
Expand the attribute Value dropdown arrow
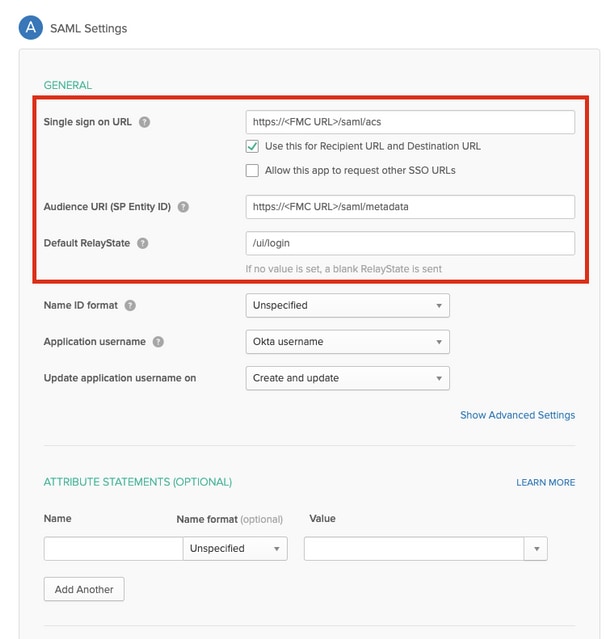(537, 549)
